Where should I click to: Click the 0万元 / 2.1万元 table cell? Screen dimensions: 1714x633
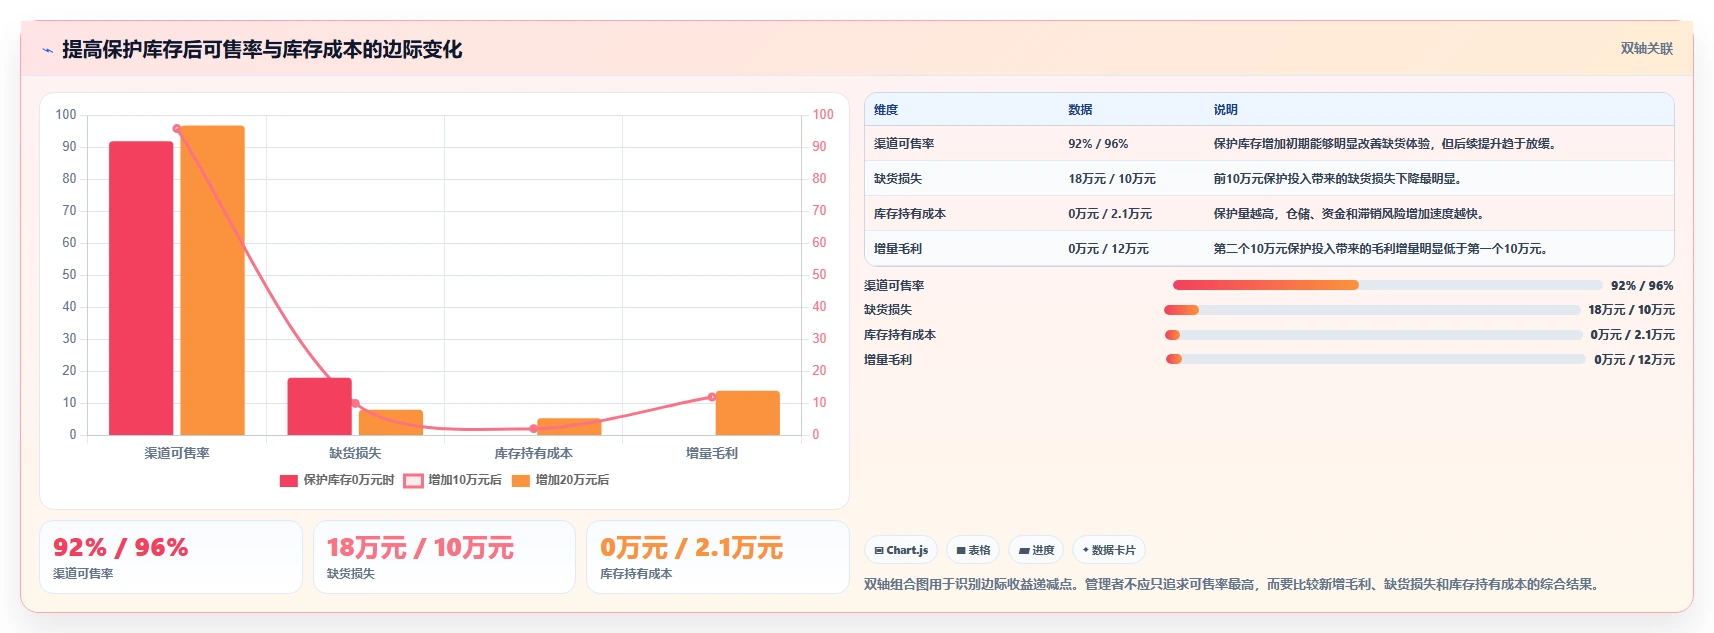click(x=1110, y=214)
